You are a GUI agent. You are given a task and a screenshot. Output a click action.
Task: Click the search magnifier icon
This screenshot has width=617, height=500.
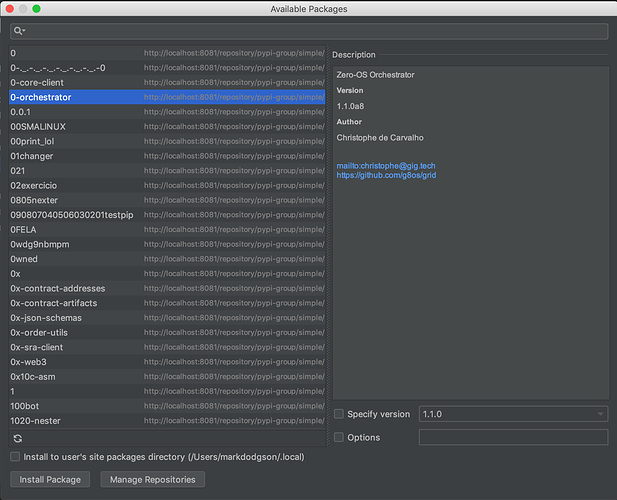point(19,31)
